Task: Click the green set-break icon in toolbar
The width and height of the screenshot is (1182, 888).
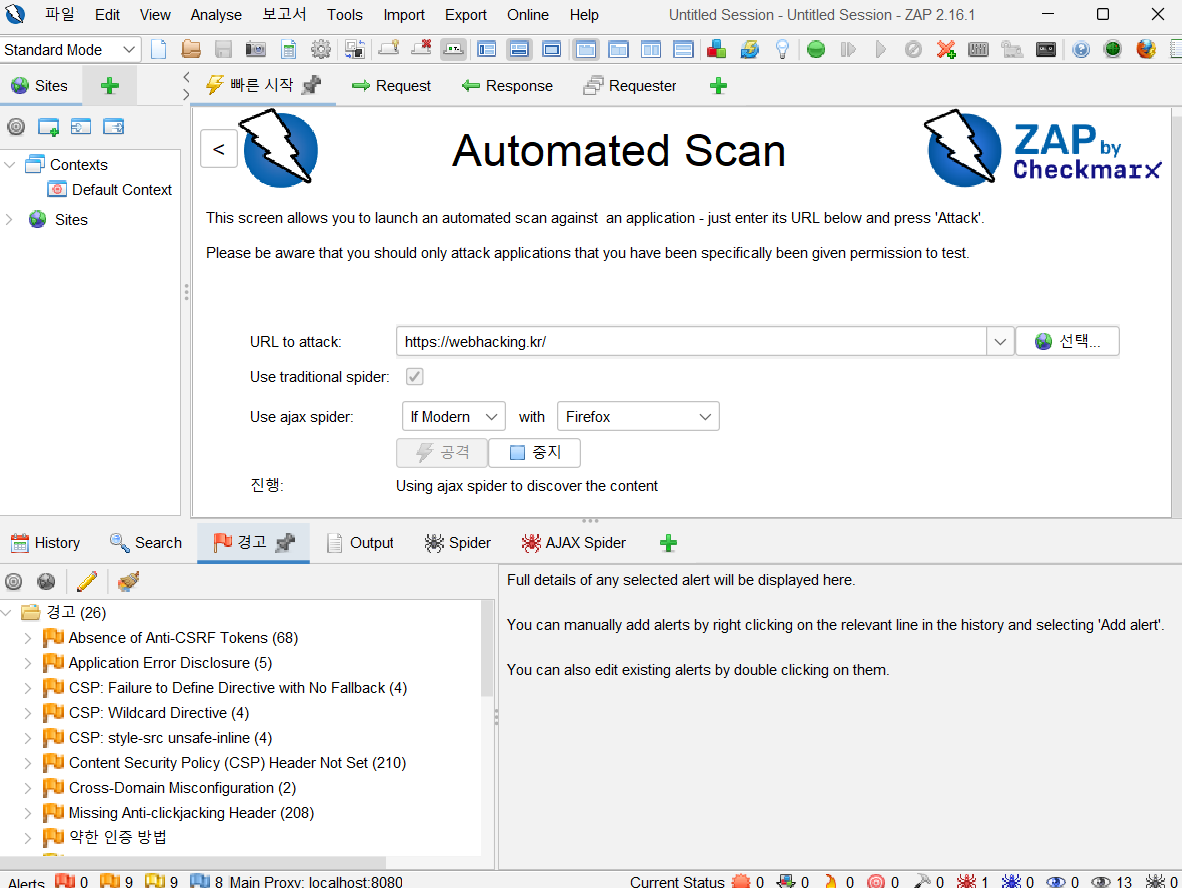Action: [x=816, y=49]
